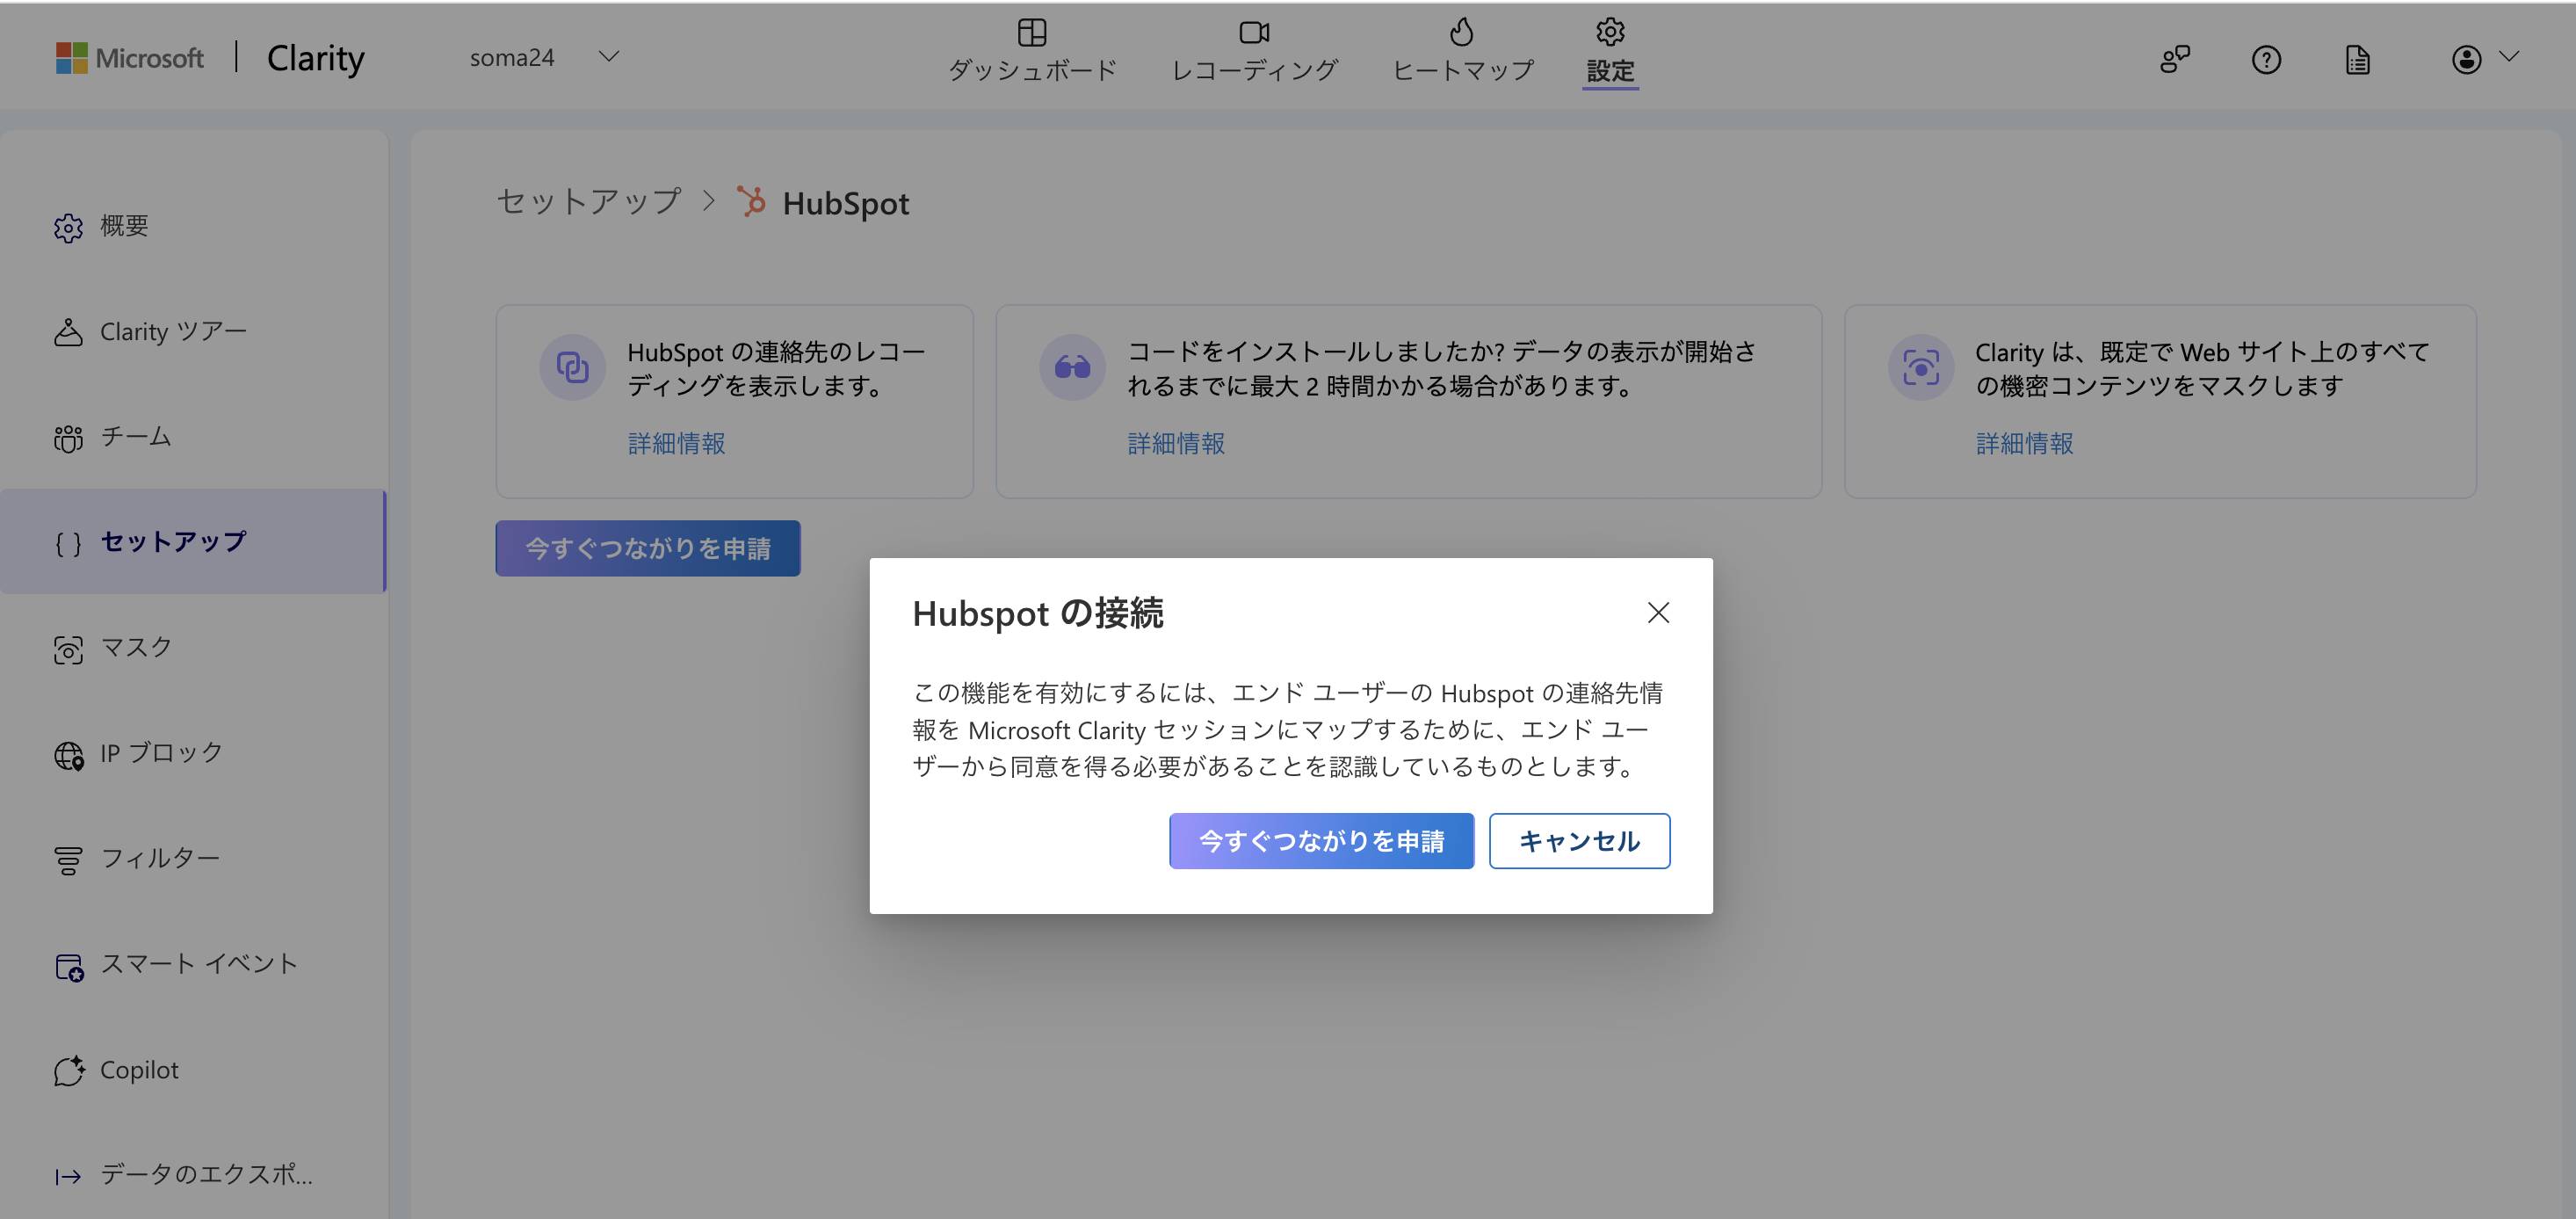Click 詳細情報 link on second info card
The height and width of the screenshot is (1219, 2576).
(x=1176, y=442)
